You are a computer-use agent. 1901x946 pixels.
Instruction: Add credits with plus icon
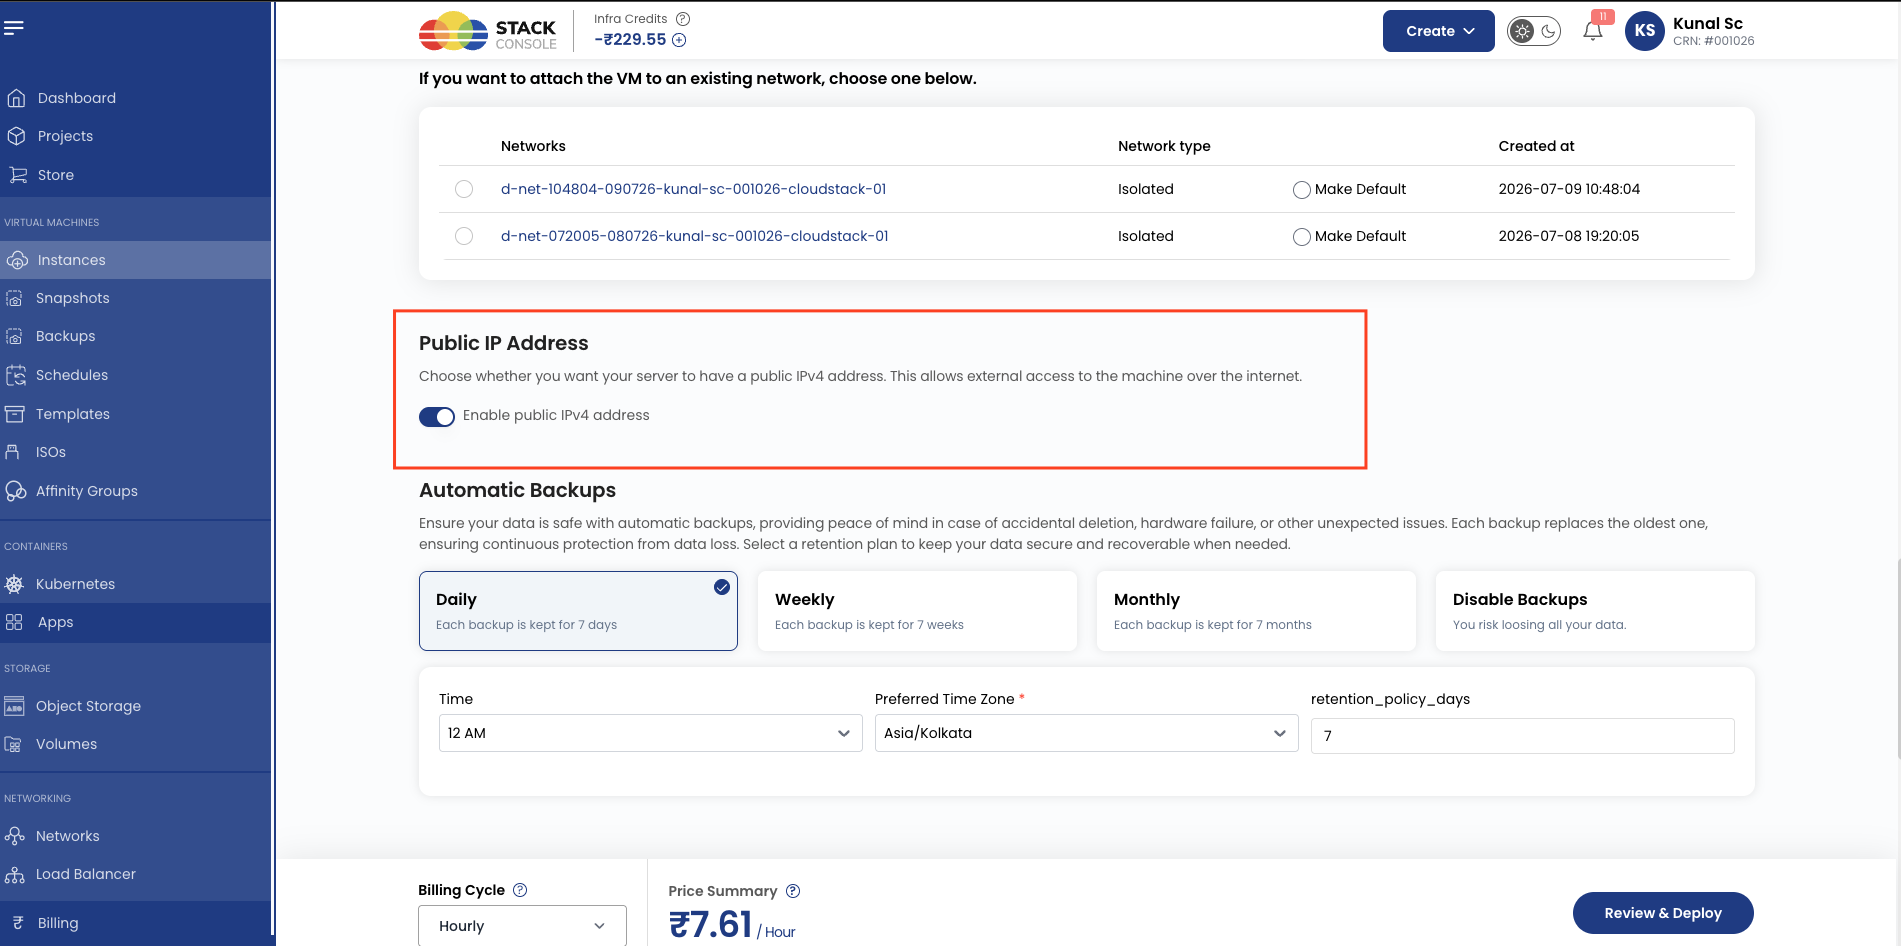[x=679, y=40]
